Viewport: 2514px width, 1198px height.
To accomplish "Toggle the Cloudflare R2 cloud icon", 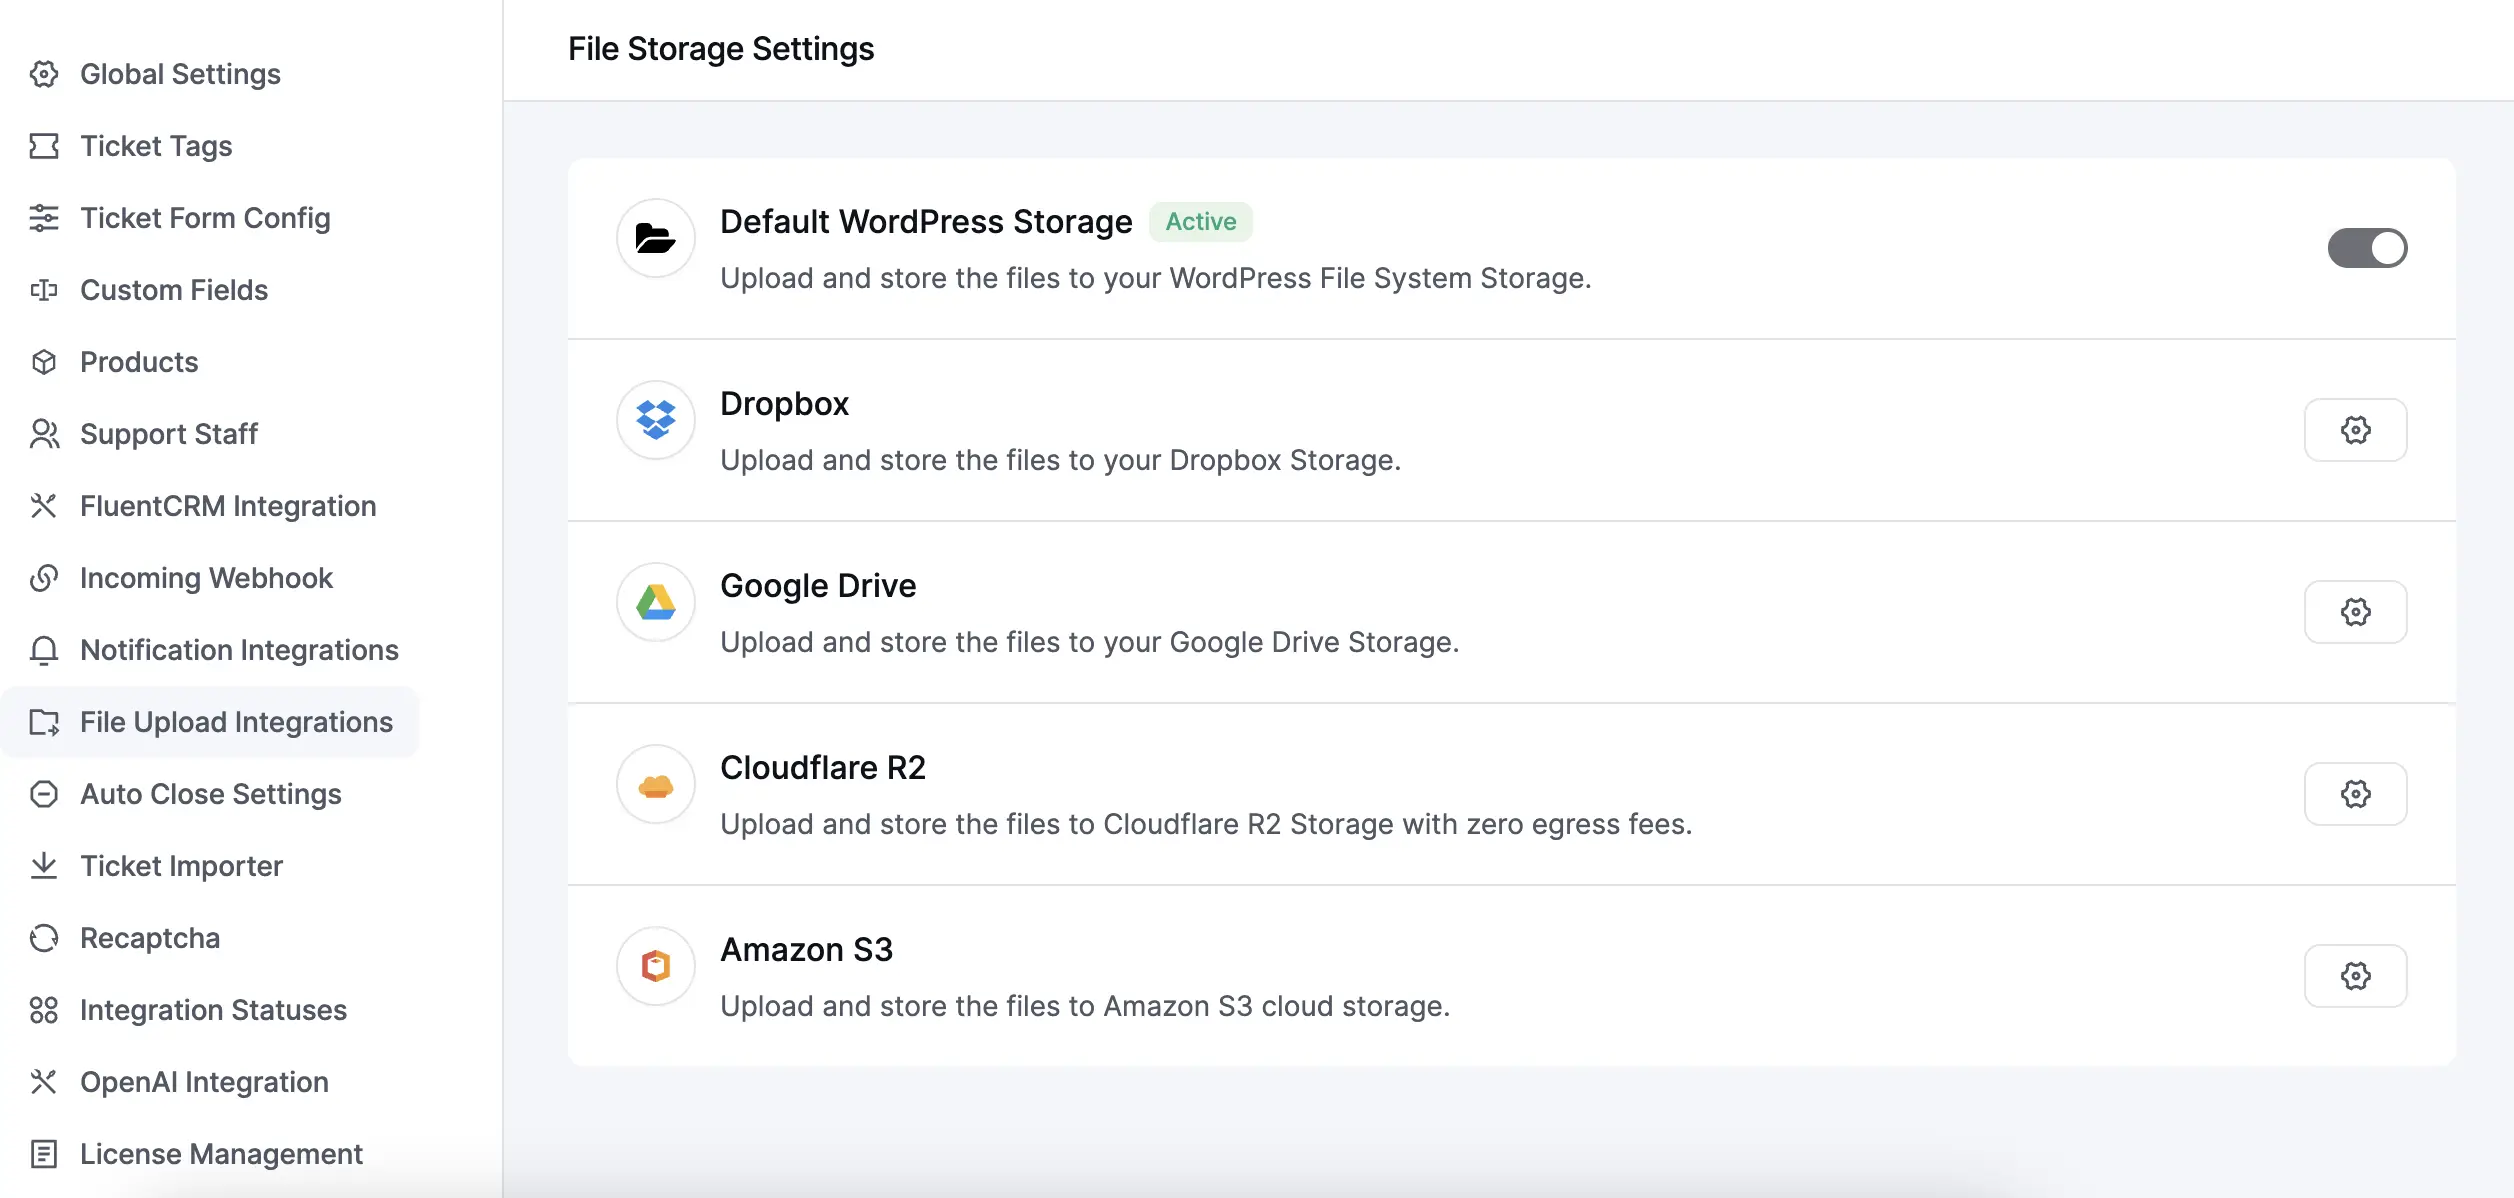I will pos(654,784).
